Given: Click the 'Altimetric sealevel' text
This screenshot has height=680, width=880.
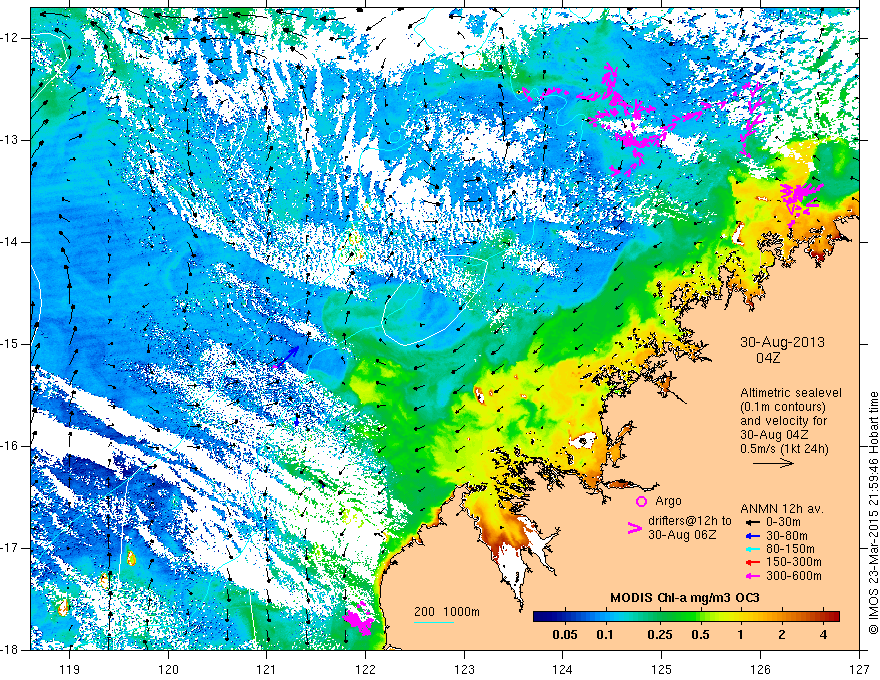Looking at the screenshot, I should coord(791,393).
